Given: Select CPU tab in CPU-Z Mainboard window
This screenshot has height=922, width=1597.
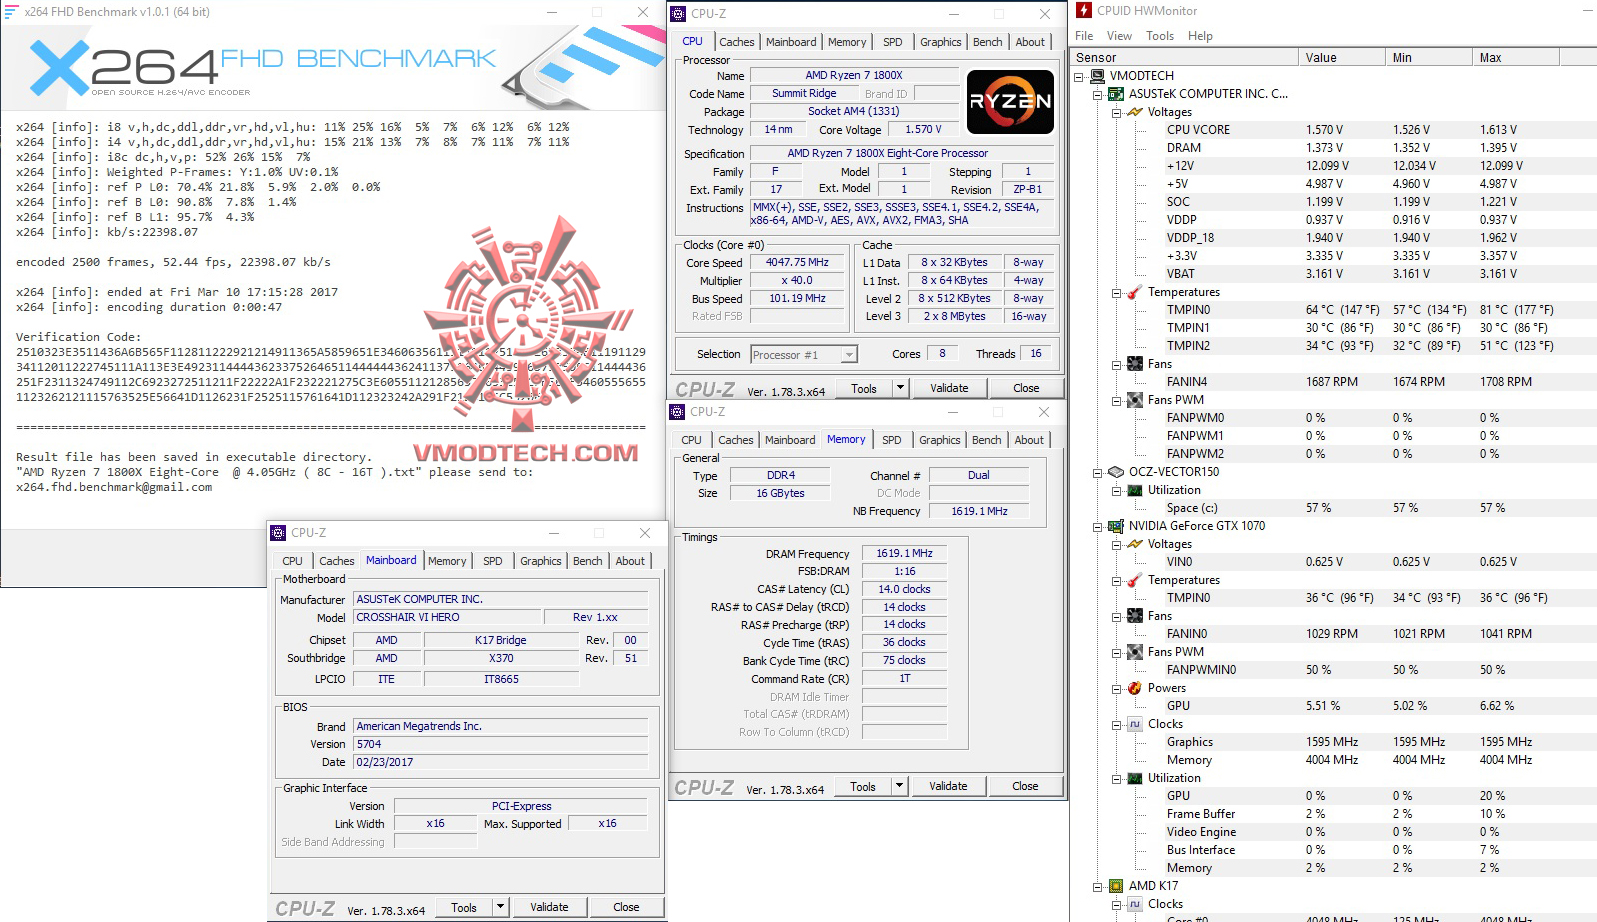Looking at the screenshot, I should pos(292,561).
